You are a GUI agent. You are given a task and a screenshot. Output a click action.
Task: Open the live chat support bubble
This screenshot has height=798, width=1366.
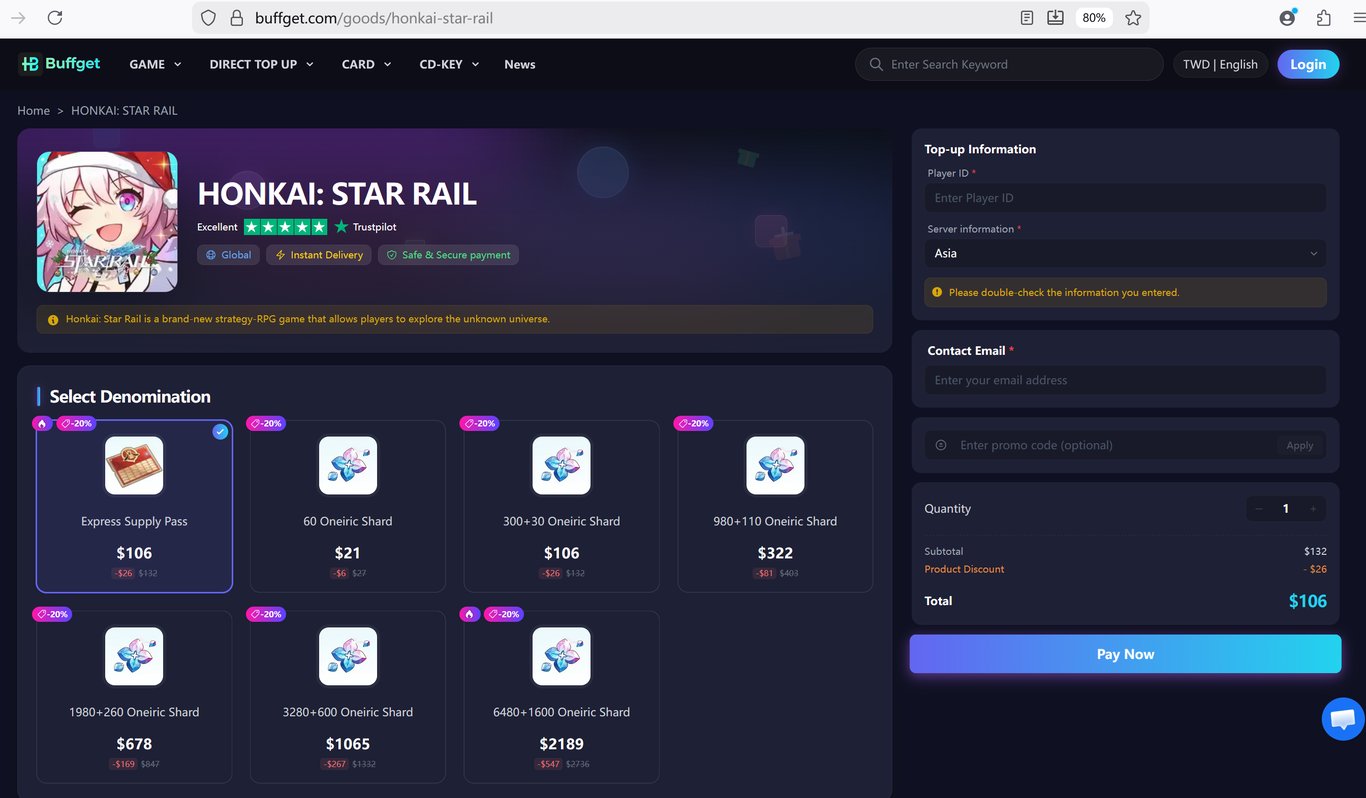point(1343,719)
